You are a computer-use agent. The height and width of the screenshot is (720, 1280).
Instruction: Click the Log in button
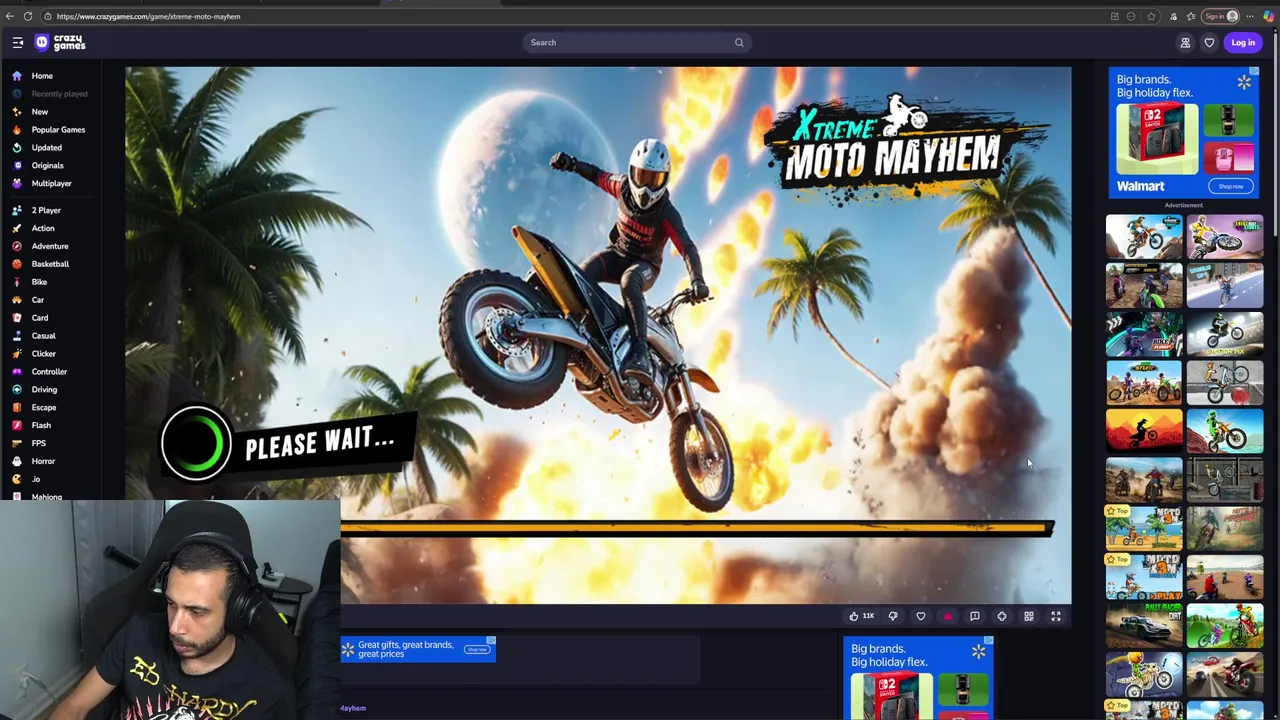(1243, 42)
